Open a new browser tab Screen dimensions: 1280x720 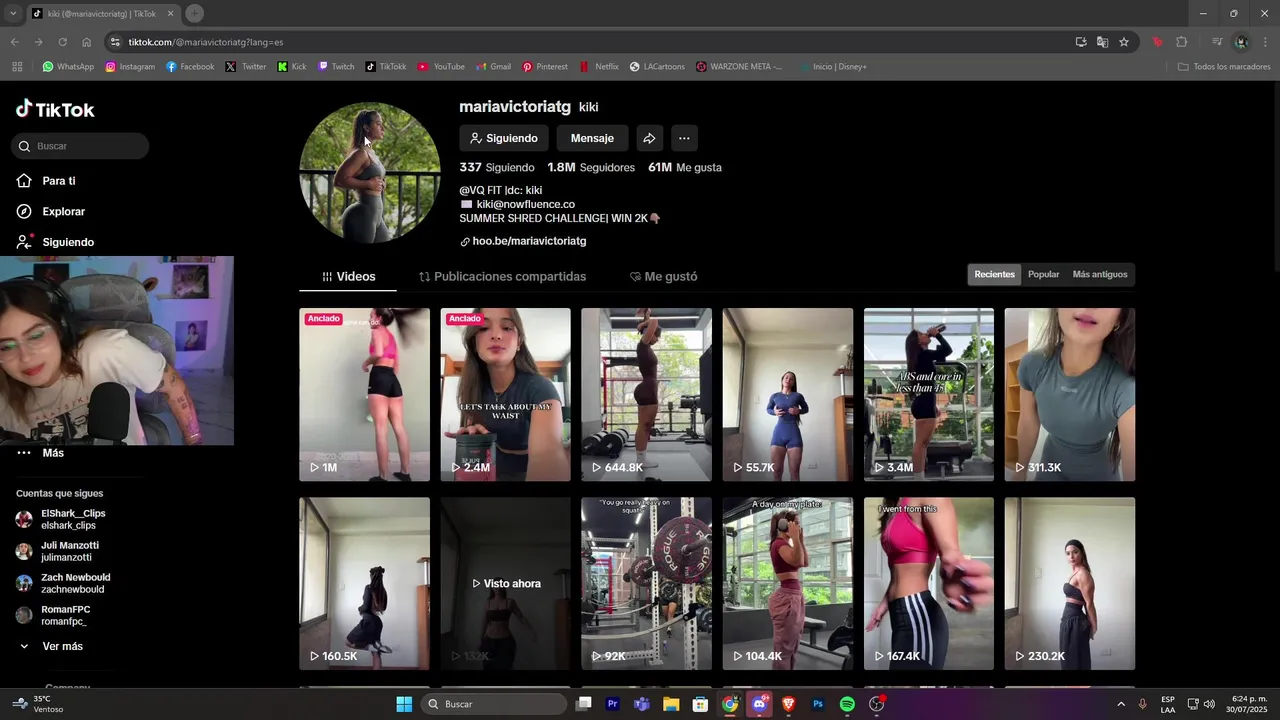click(x=195, y=13)
